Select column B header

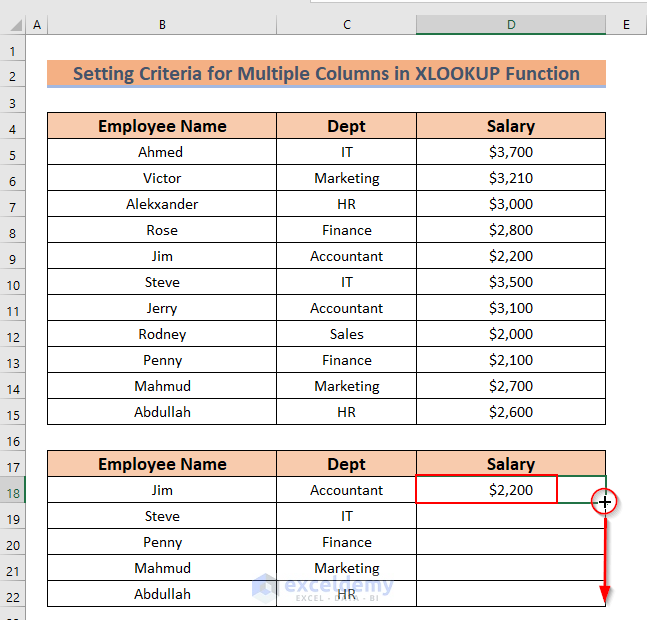(162, 25)
